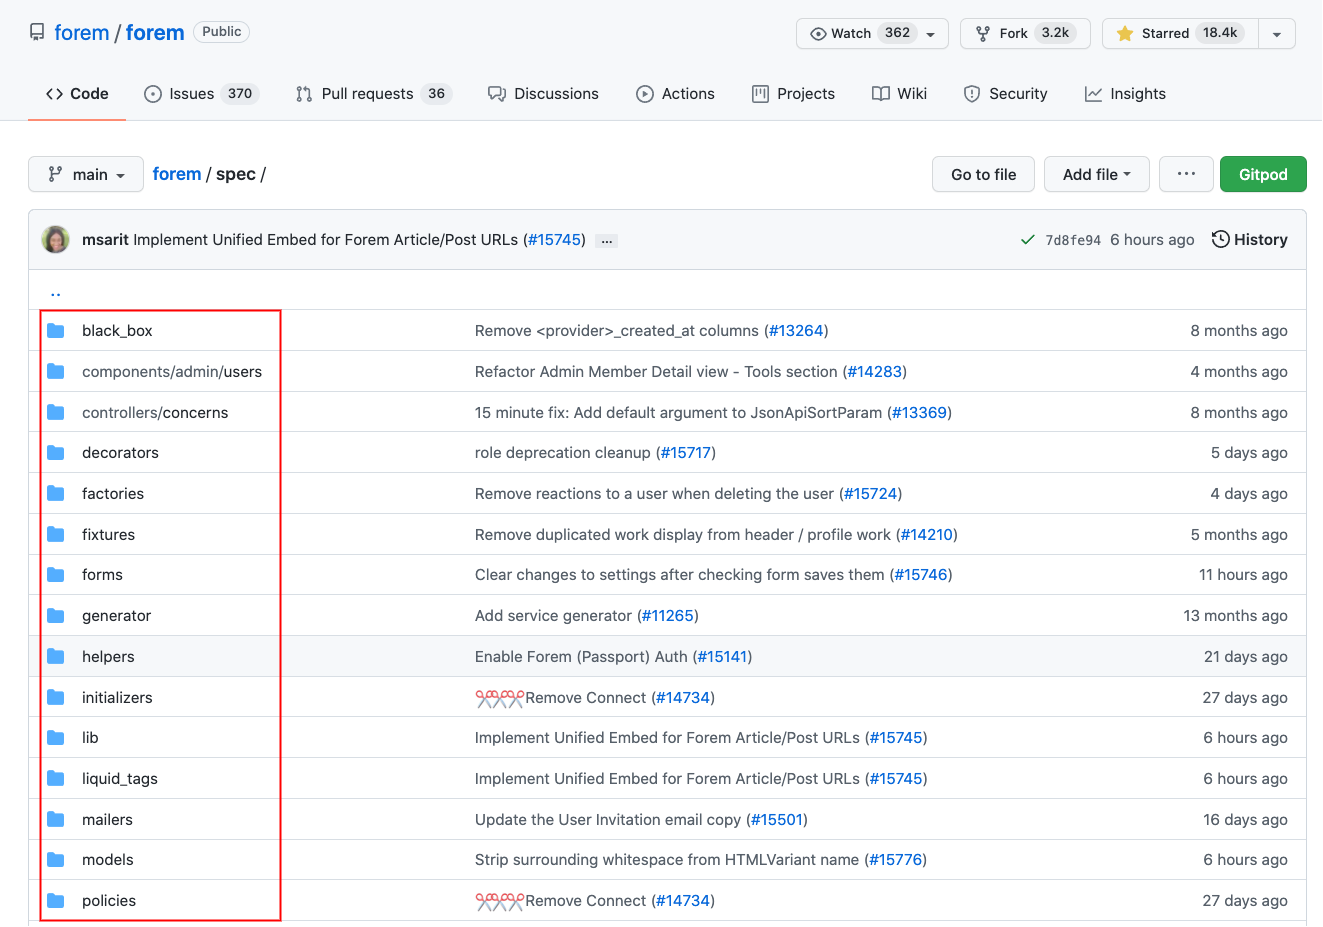Expand commit message with ellipsis button
The width and height of the screenshot is (1323, 927).
[606, 241]
